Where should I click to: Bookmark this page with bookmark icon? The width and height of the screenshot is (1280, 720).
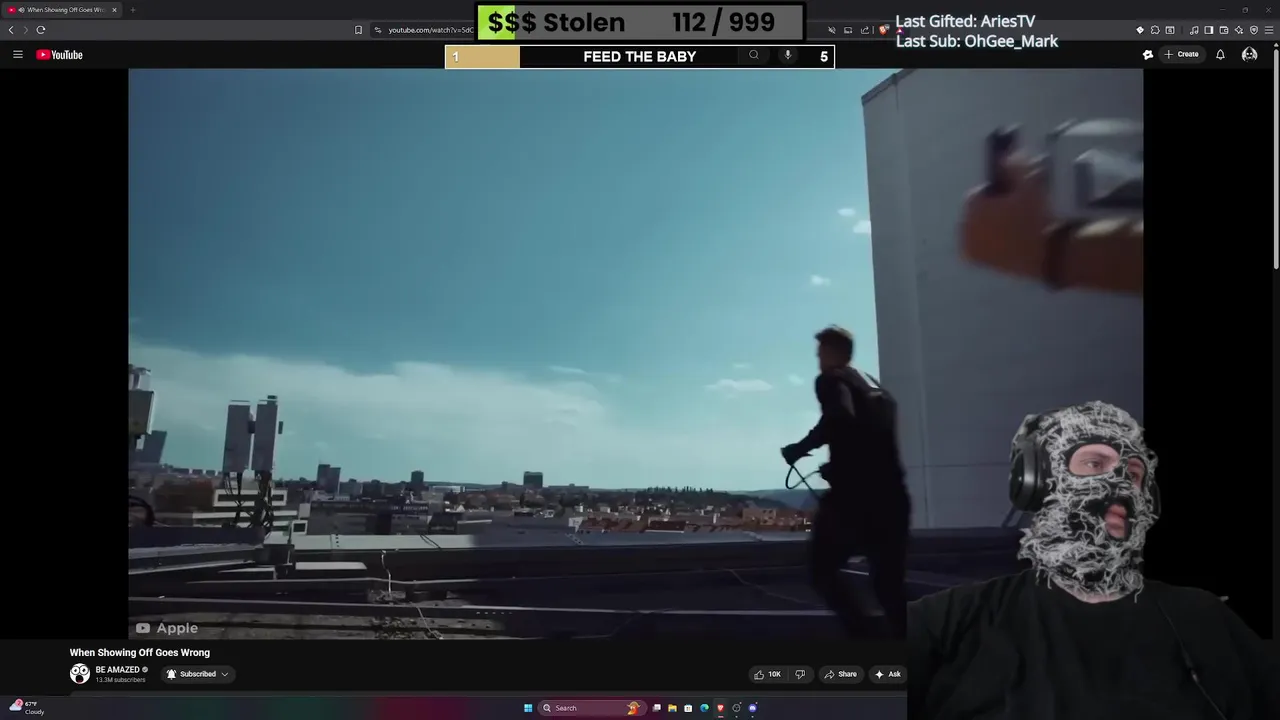[359, 30]
